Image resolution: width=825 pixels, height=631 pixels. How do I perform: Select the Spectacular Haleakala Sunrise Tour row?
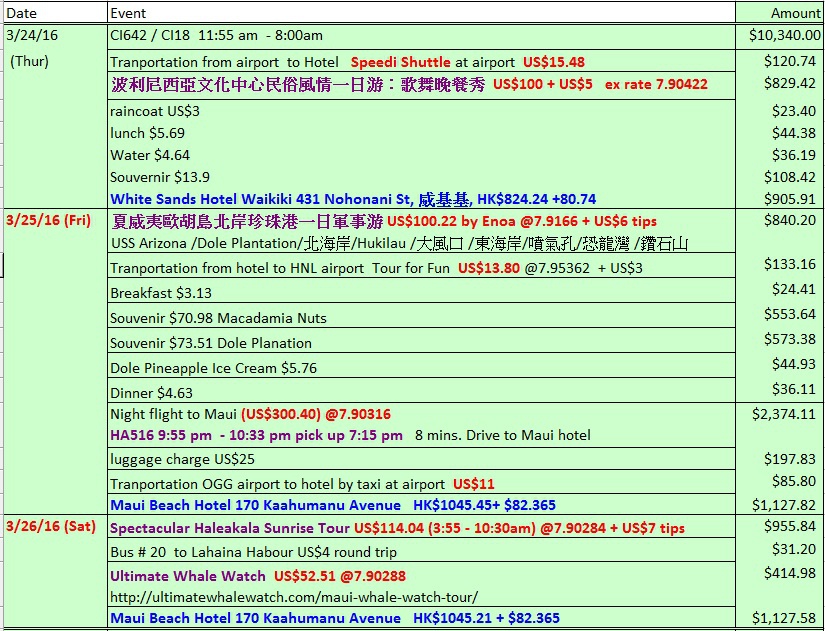(421, 527)
